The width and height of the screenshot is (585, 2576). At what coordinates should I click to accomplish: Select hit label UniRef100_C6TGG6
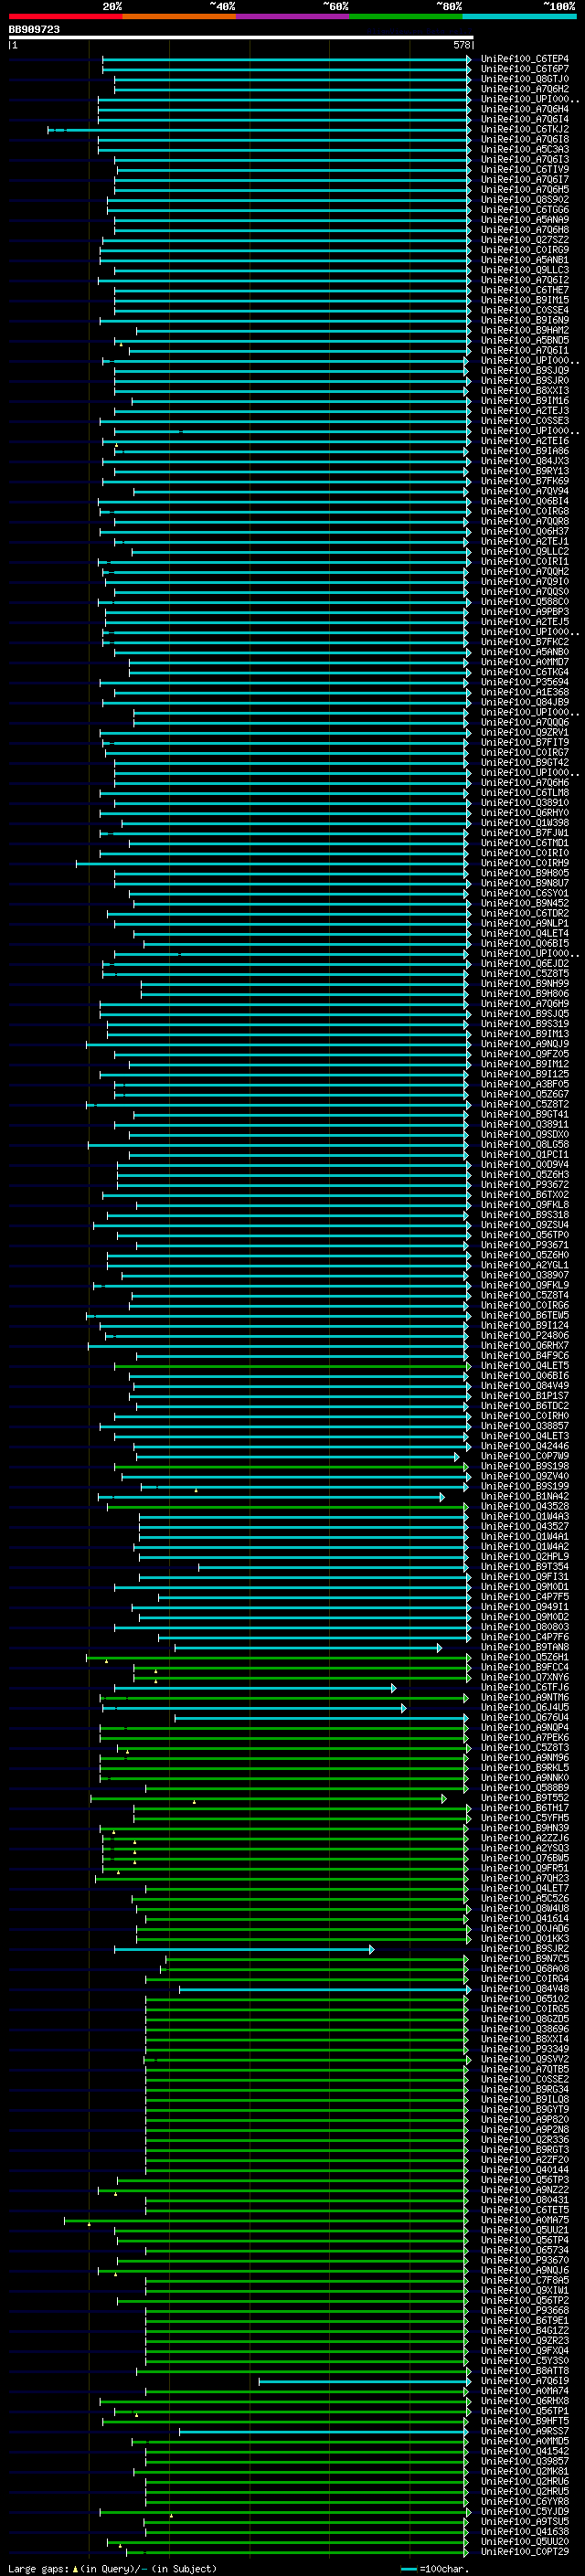[525, 209]
